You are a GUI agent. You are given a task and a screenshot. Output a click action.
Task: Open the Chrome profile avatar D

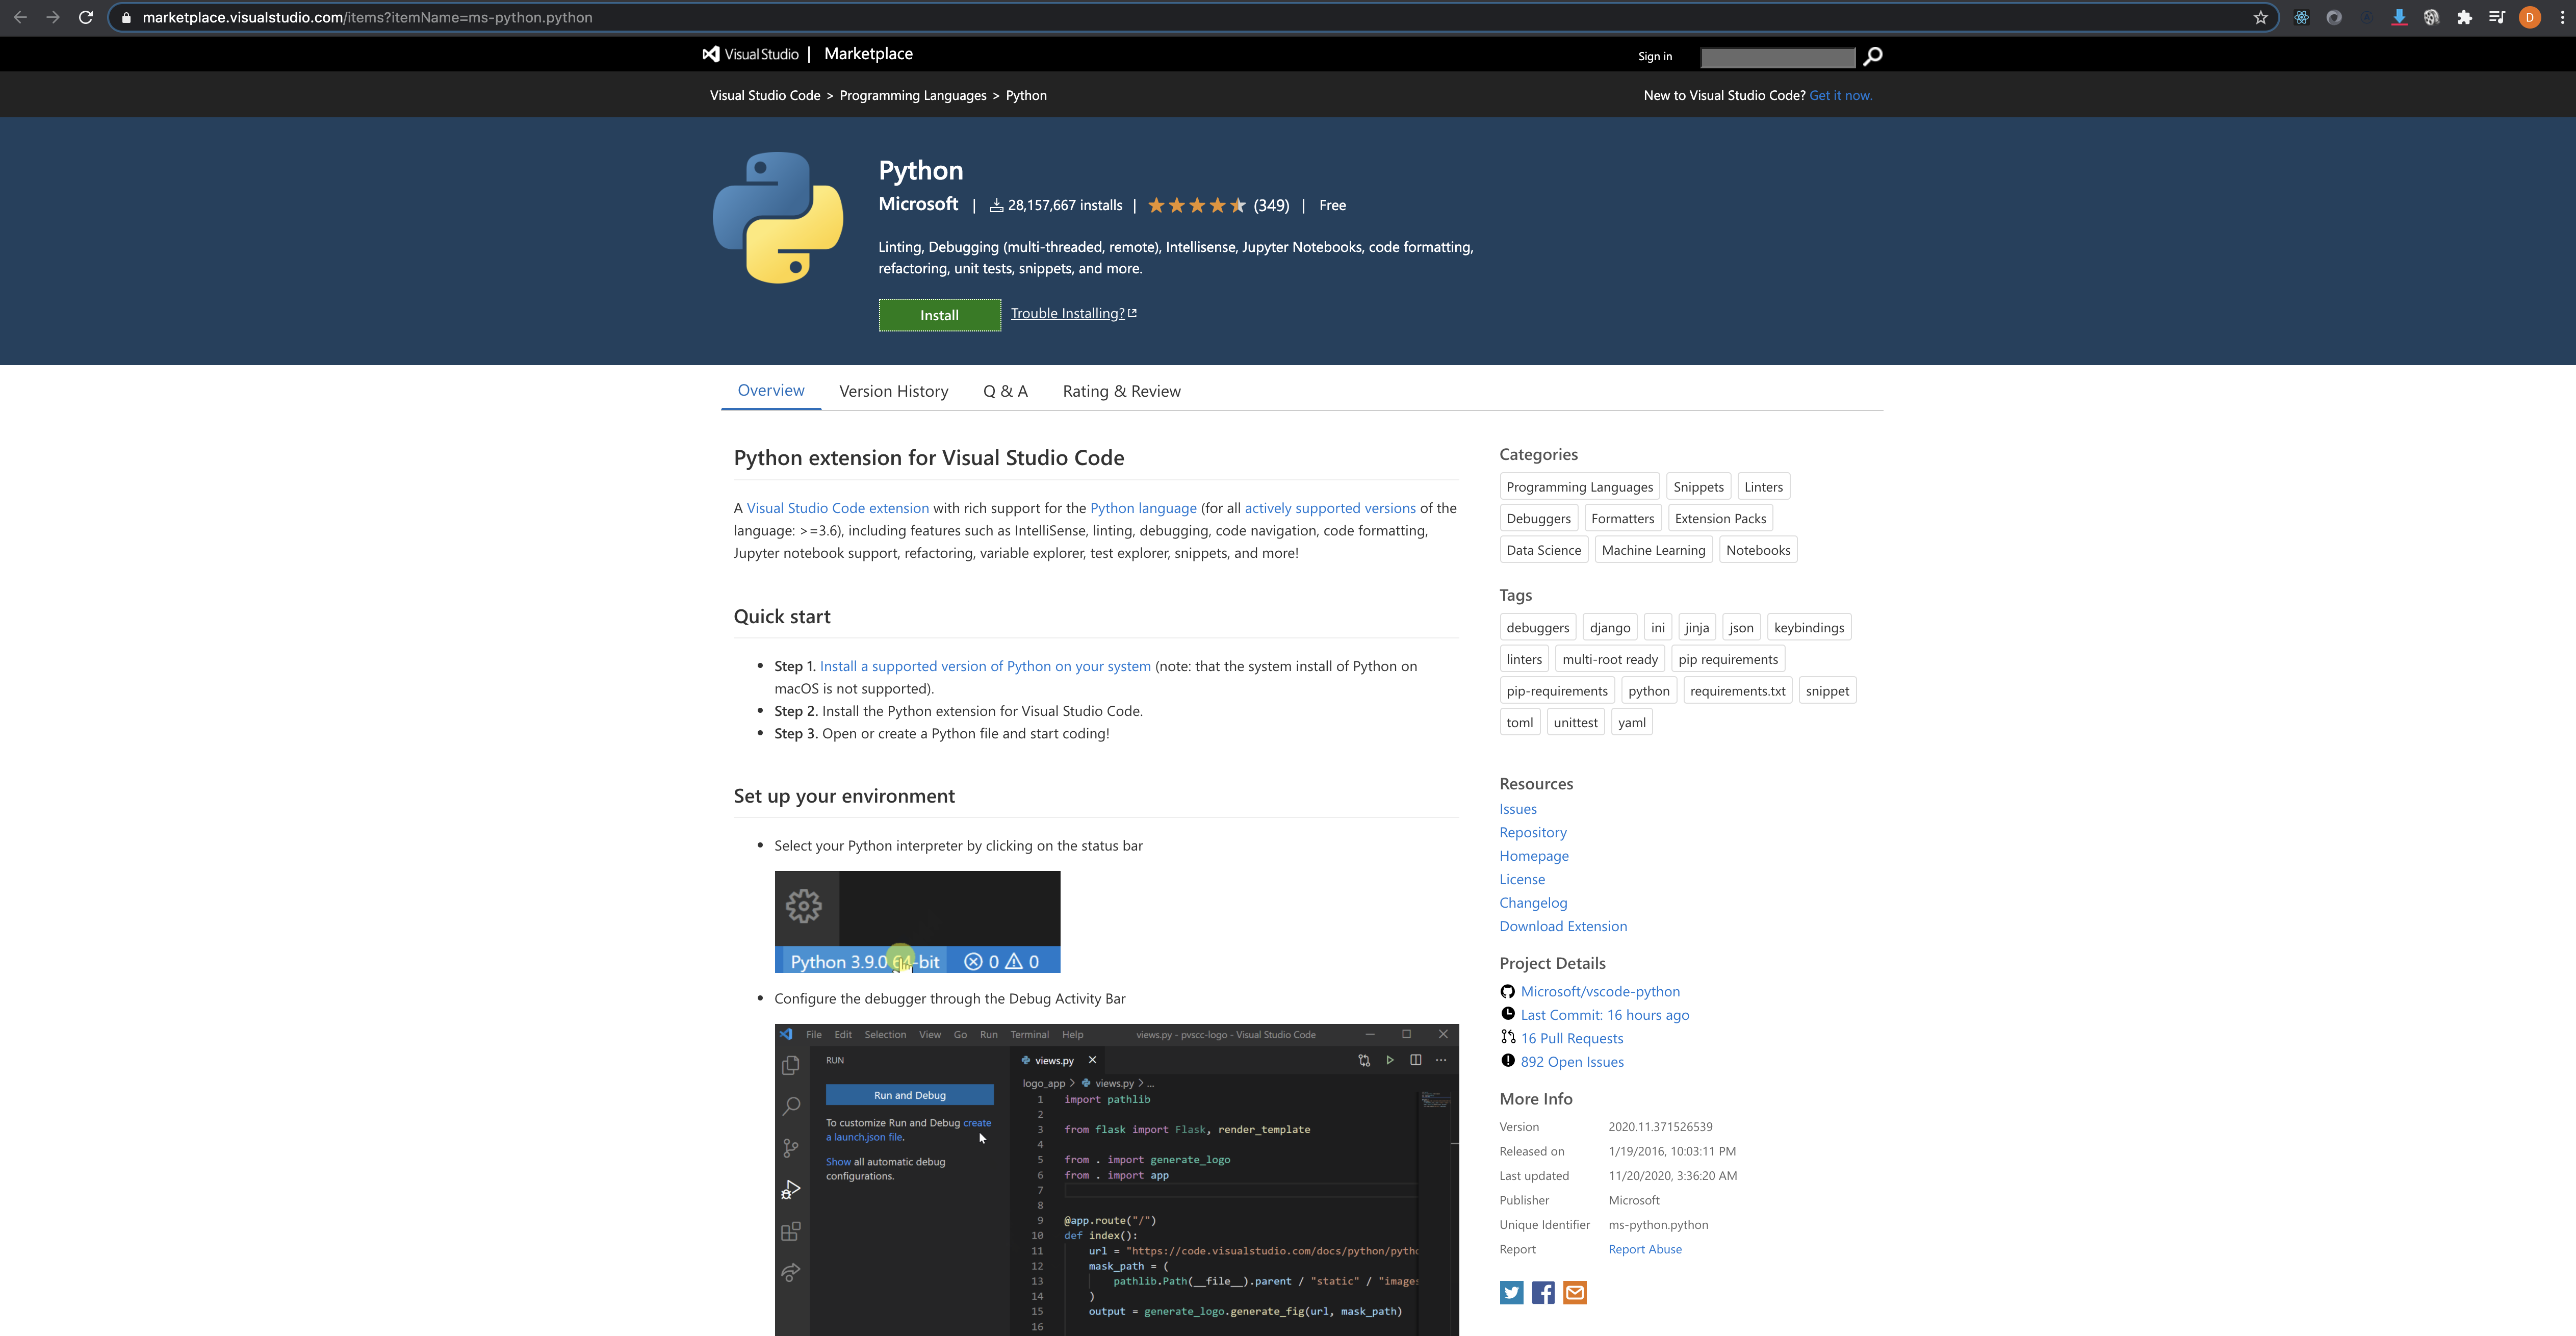[x=2530, y=17]
